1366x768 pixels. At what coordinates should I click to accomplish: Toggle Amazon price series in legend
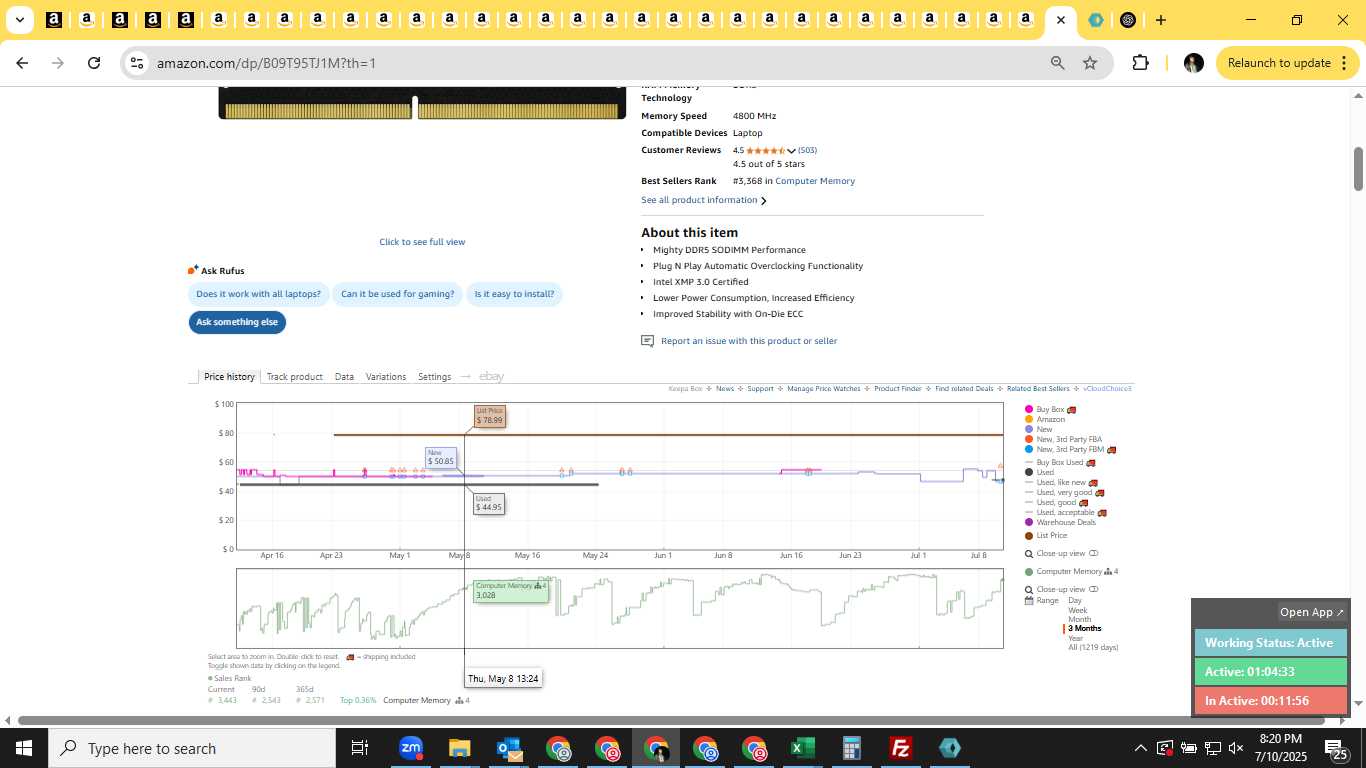point(1044,420)
